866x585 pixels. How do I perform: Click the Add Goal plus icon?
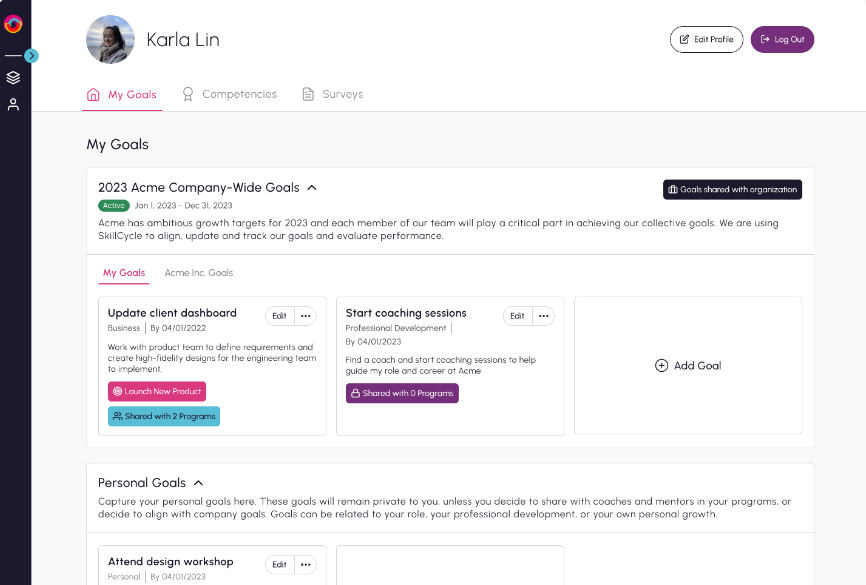661,366
